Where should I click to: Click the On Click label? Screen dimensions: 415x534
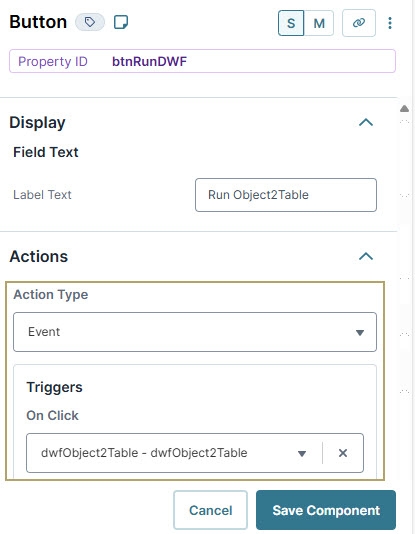click(x=52, y=415)
